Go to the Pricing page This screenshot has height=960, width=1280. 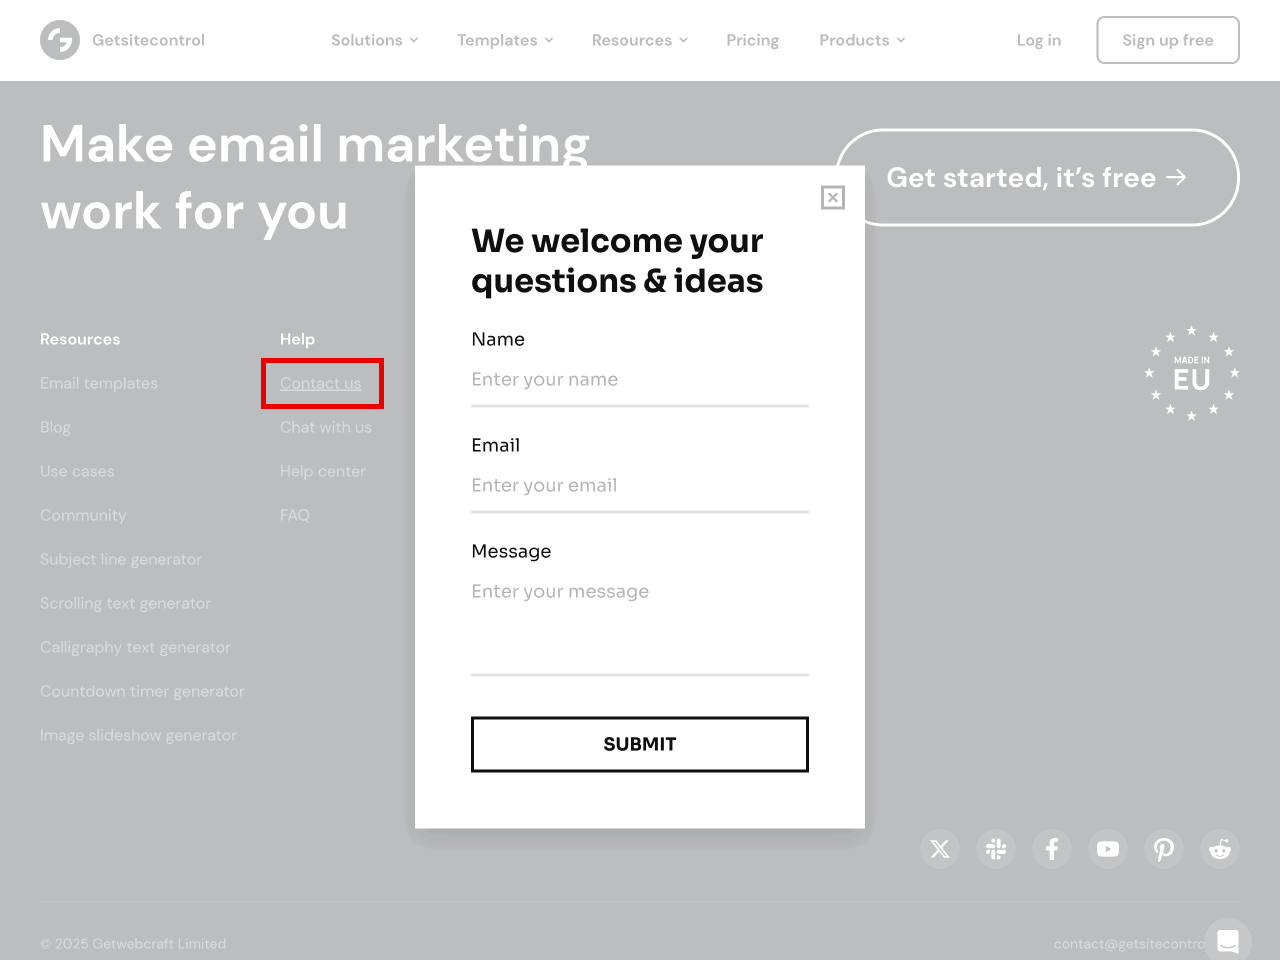click(752, 40)
